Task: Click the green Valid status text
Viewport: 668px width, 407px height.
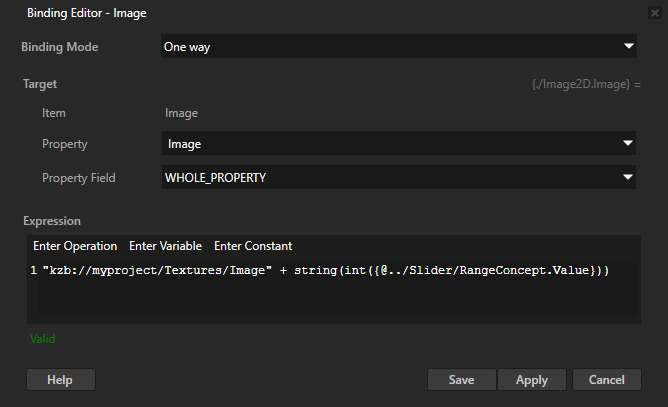Action: [43, 339]
